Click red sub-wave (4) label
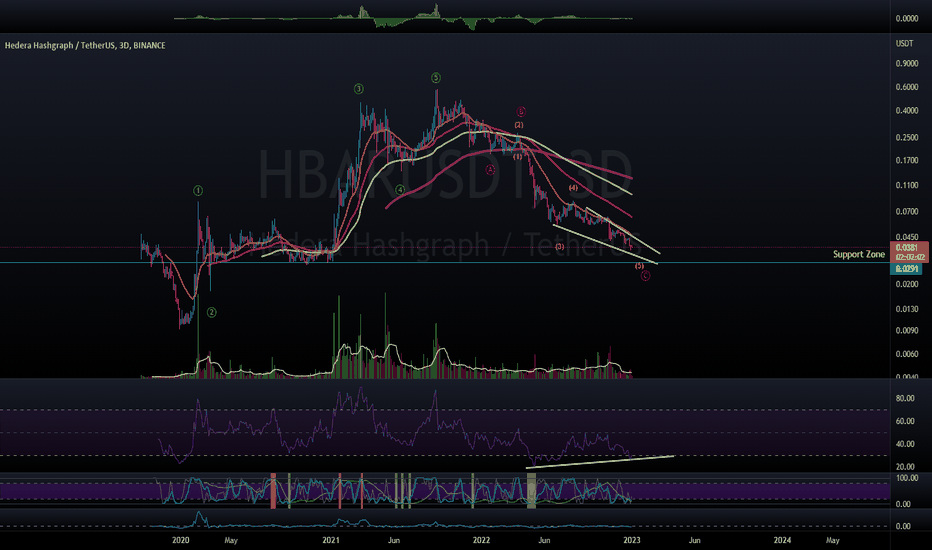Screen dimensions: 932x550 tap(573, 188)
